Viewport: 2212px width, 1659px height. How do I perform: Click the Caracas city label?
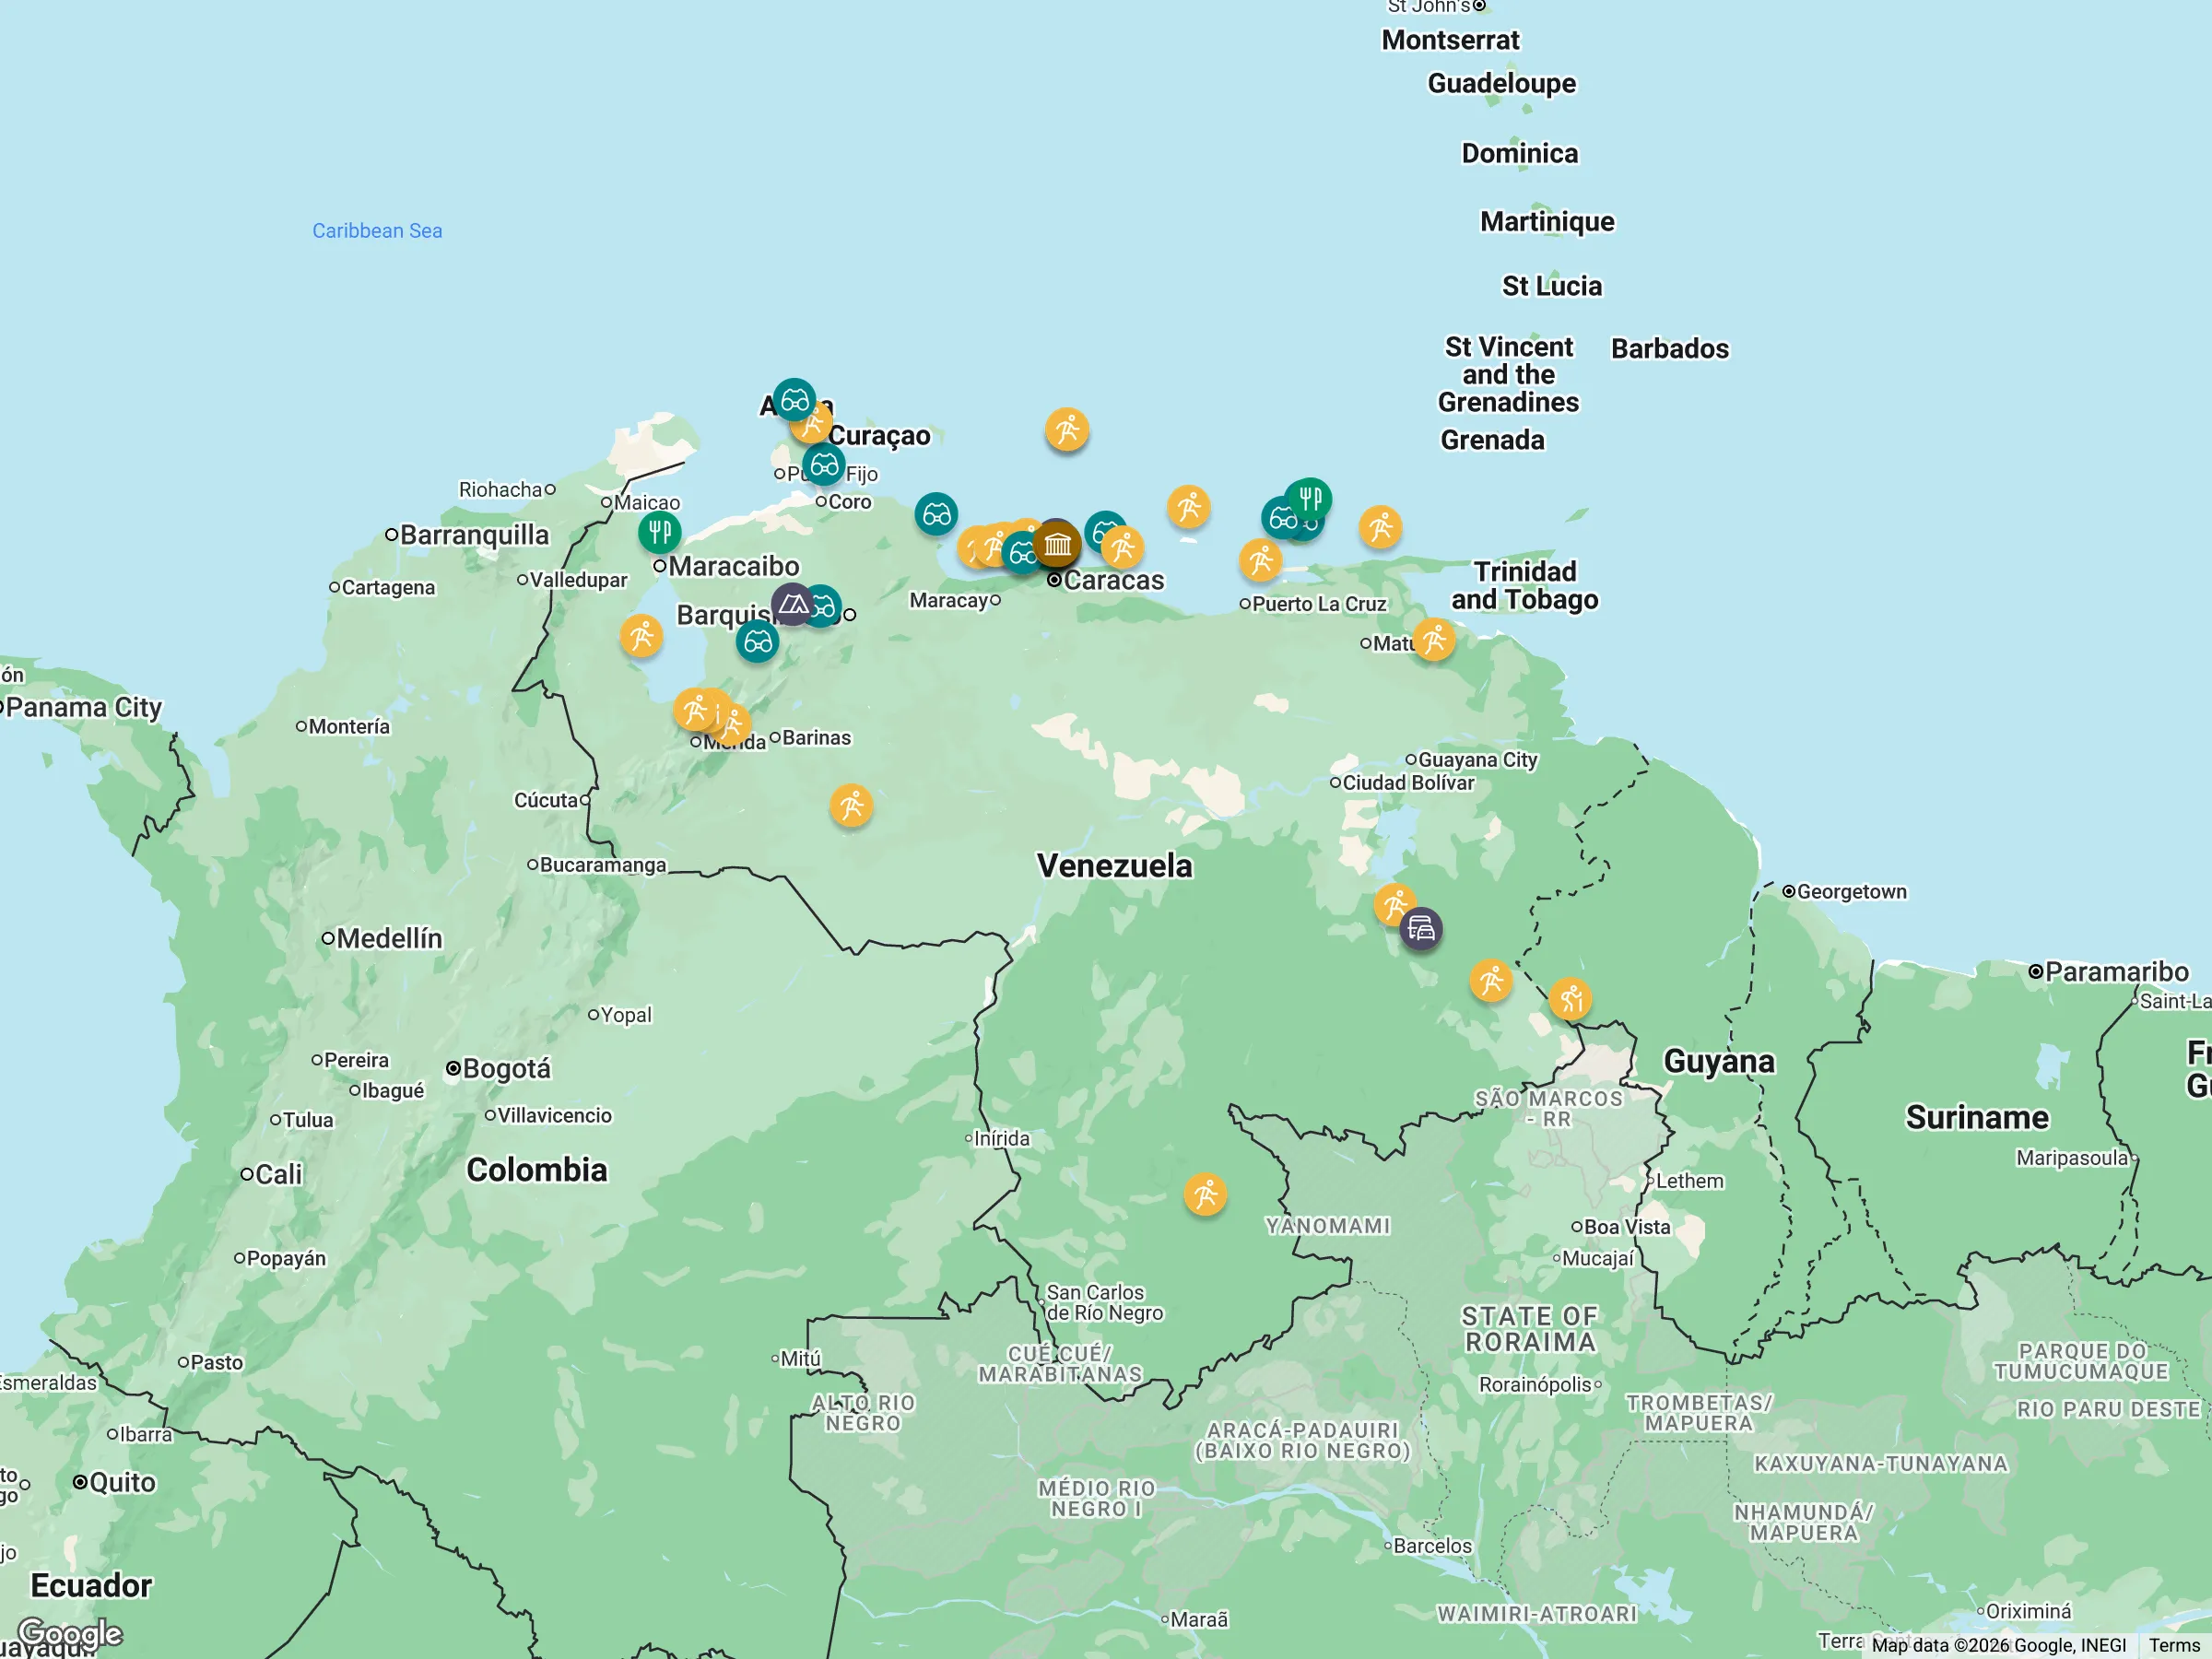click(x=1113, y=580)
